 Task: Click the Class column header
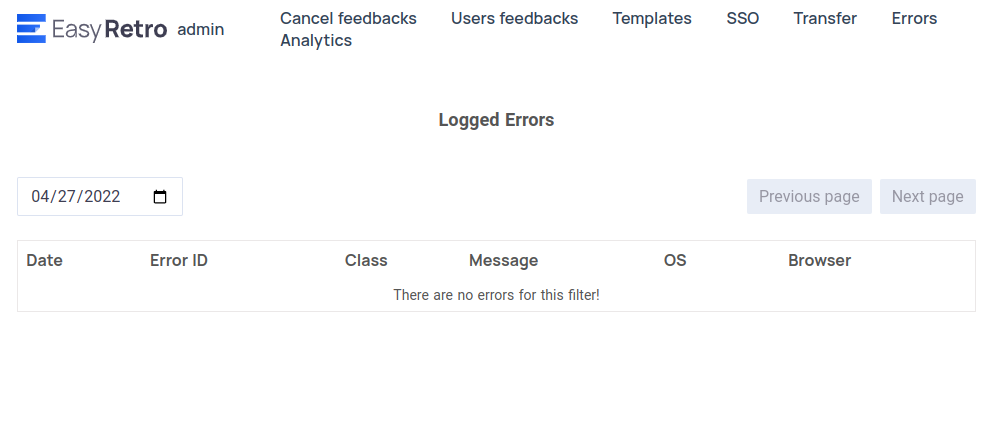coord(366,261)
